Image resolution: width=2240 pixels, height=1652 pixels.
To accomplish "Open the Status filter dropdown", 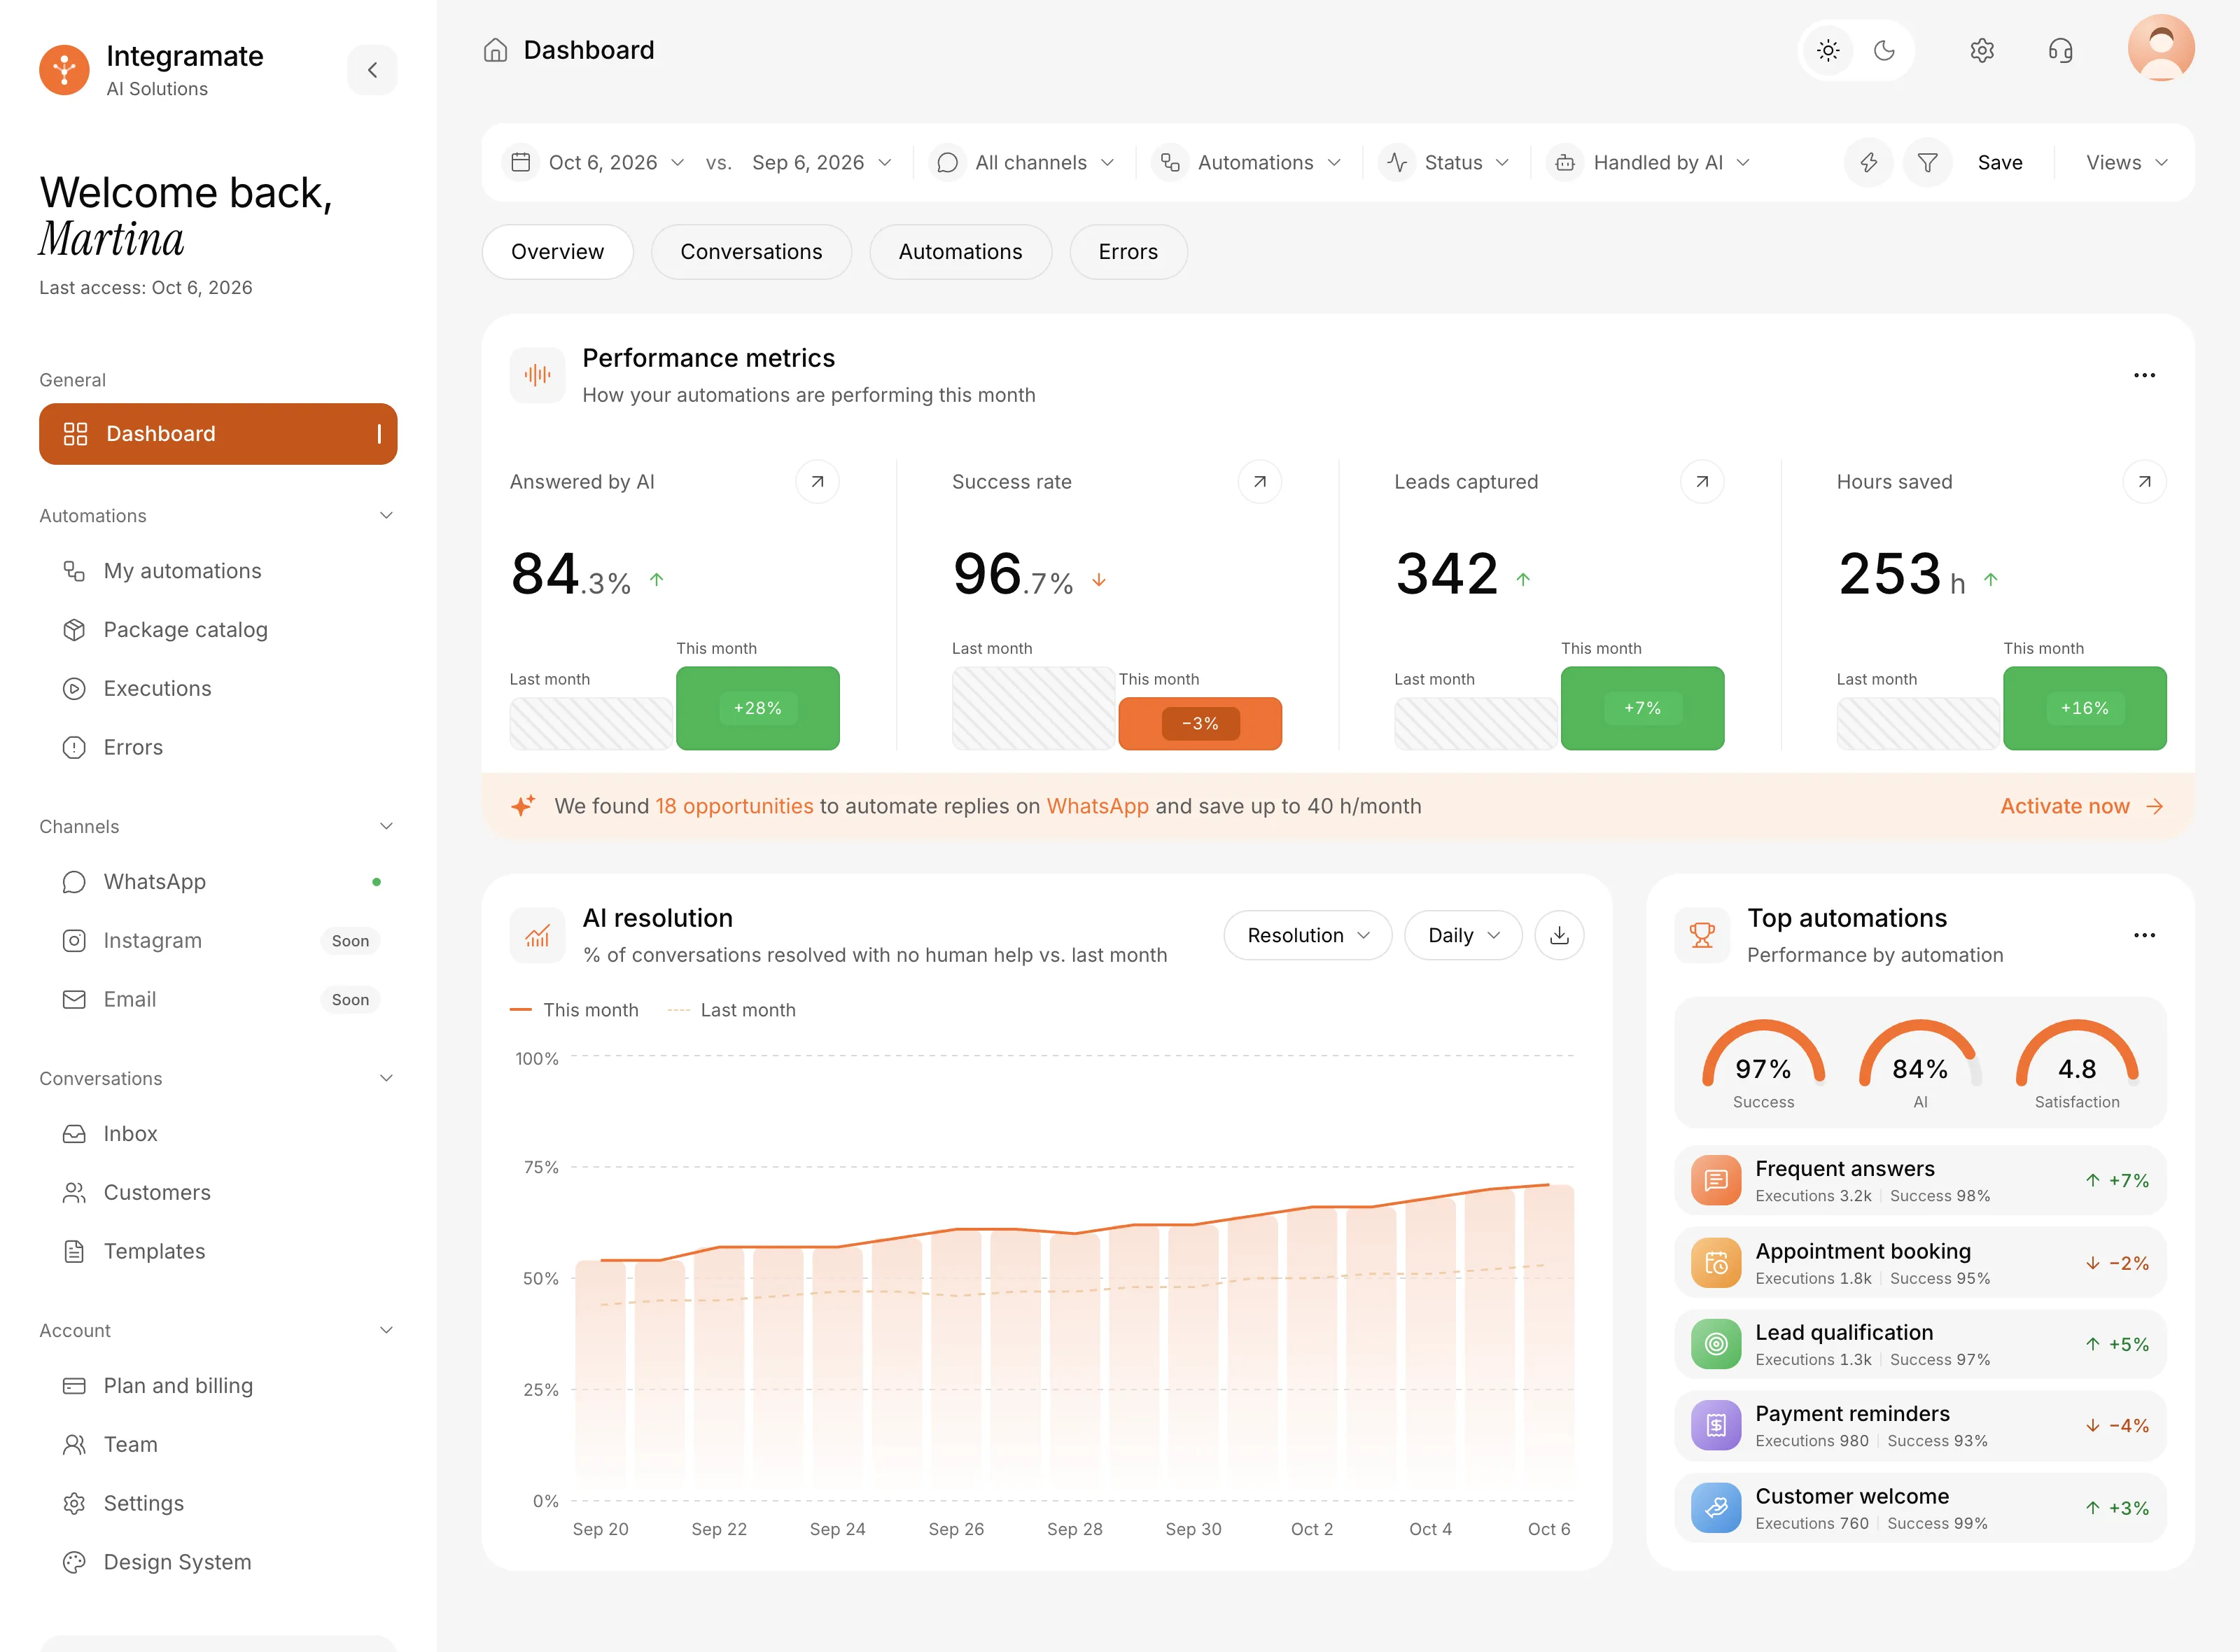I will click(1445, 163).
